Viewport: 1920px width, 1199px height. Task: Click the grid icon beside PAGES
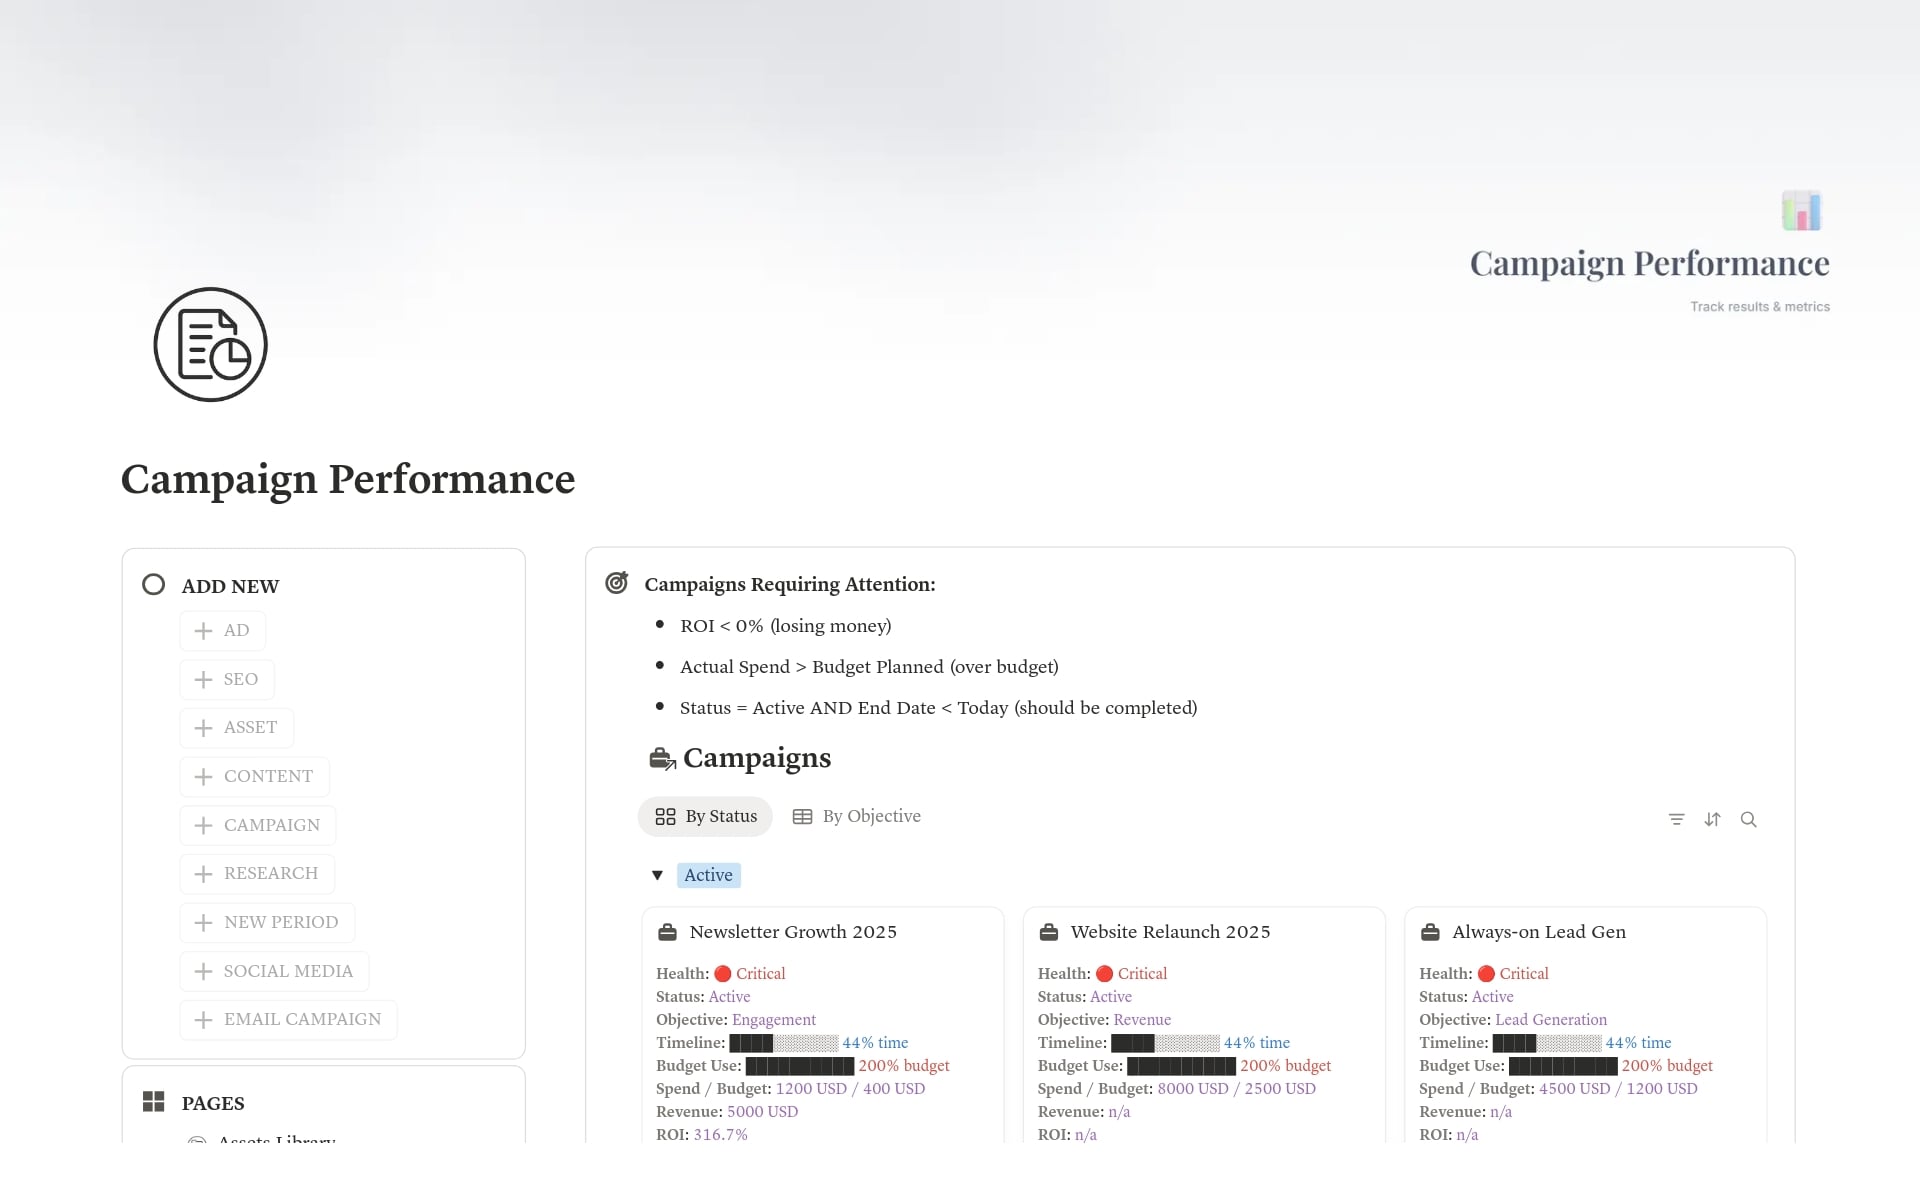tap(153, 1102)
